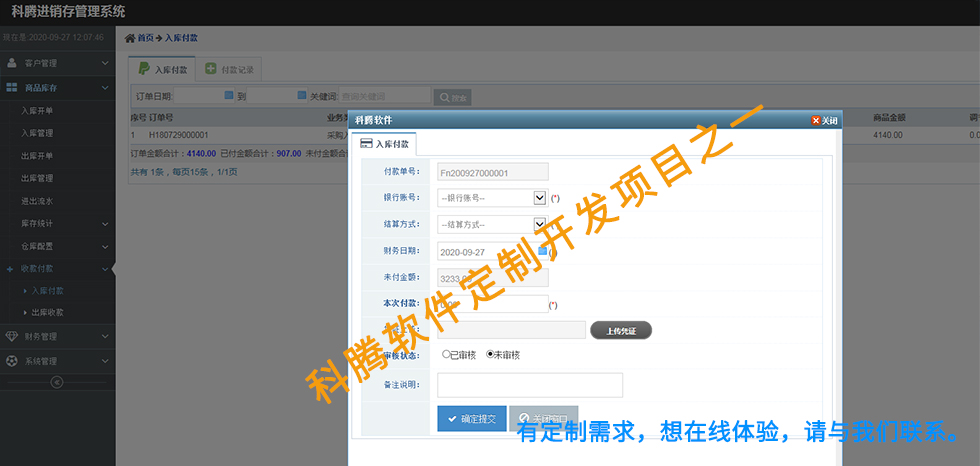The width and height of the screenshot is (980, 466).
Task: Click the 搜索 search button
Action: pyautogui.click(x=452, y=97)
